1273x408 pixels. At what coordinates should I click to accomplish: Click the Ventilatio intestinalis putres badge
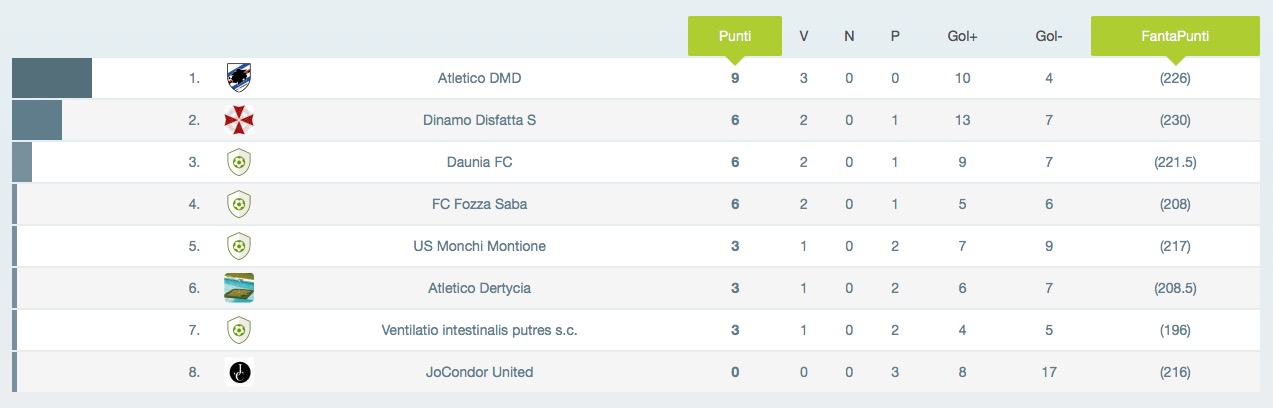(x=239, y=330)
